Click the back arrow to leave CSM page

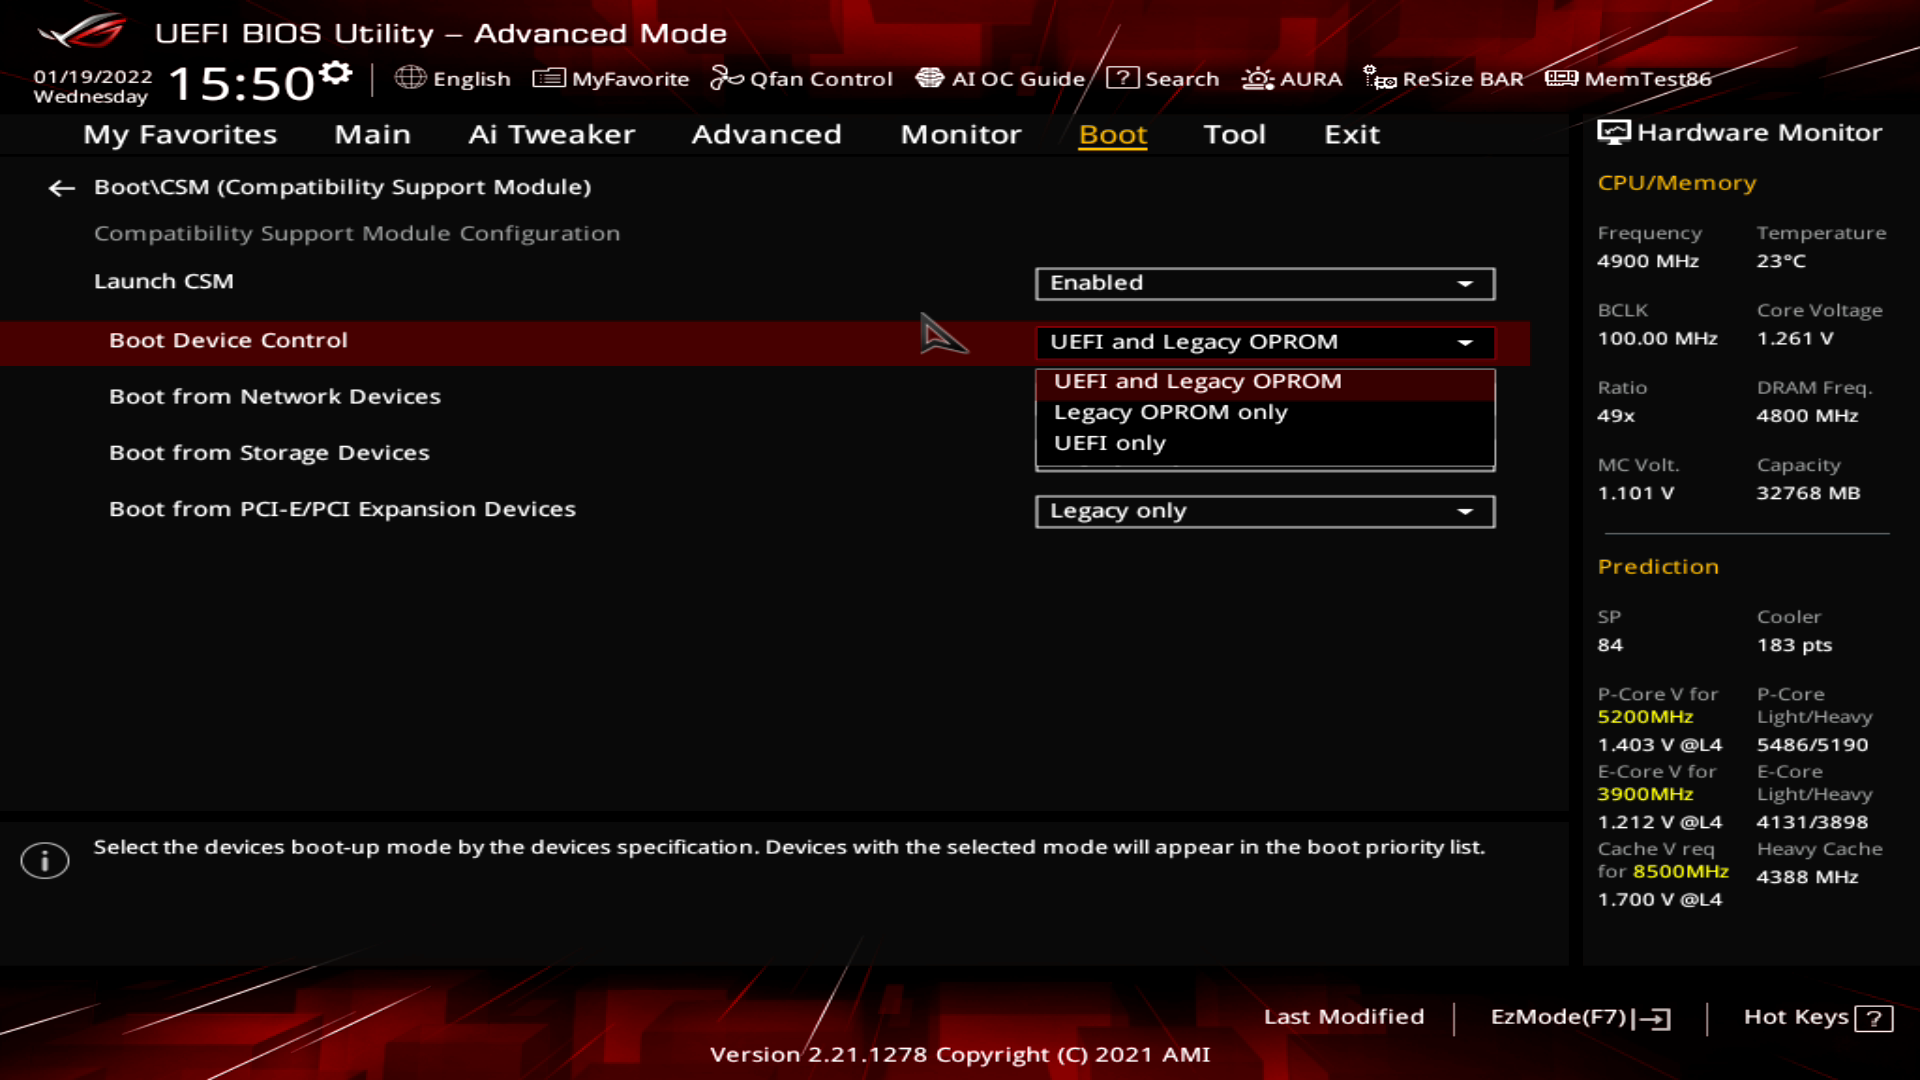pos(62,188)
